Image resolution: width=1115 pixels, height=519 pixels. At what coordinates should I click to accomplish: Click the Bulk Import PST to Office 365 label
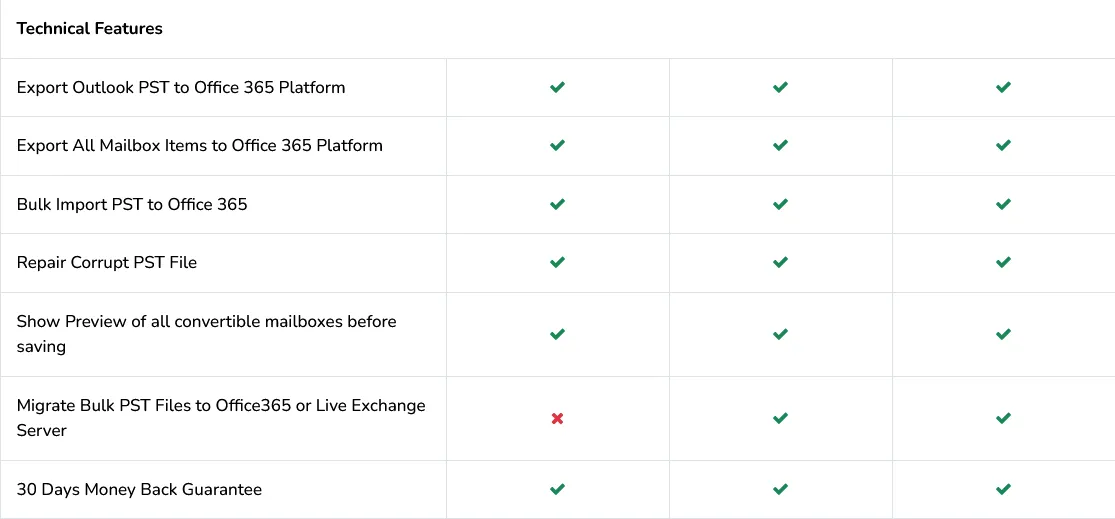click(x=132, y=204)
